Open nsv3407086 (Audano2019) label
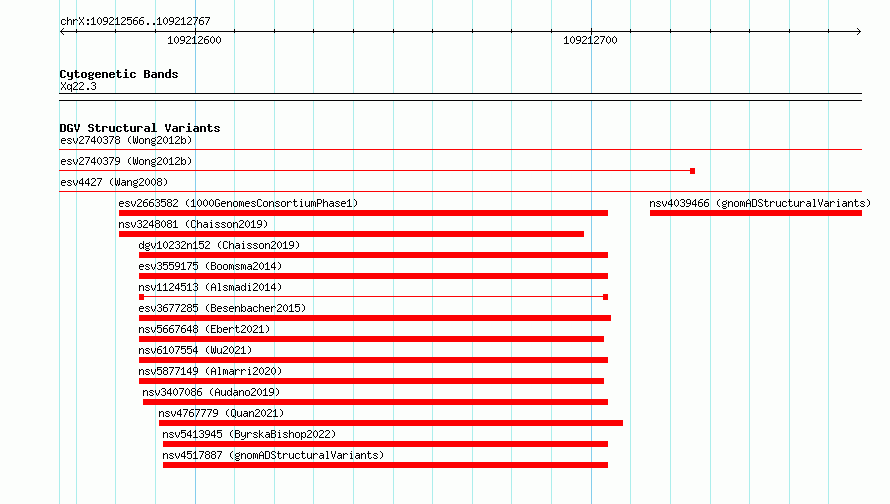 pyautogui.click(x=211, y=392)
